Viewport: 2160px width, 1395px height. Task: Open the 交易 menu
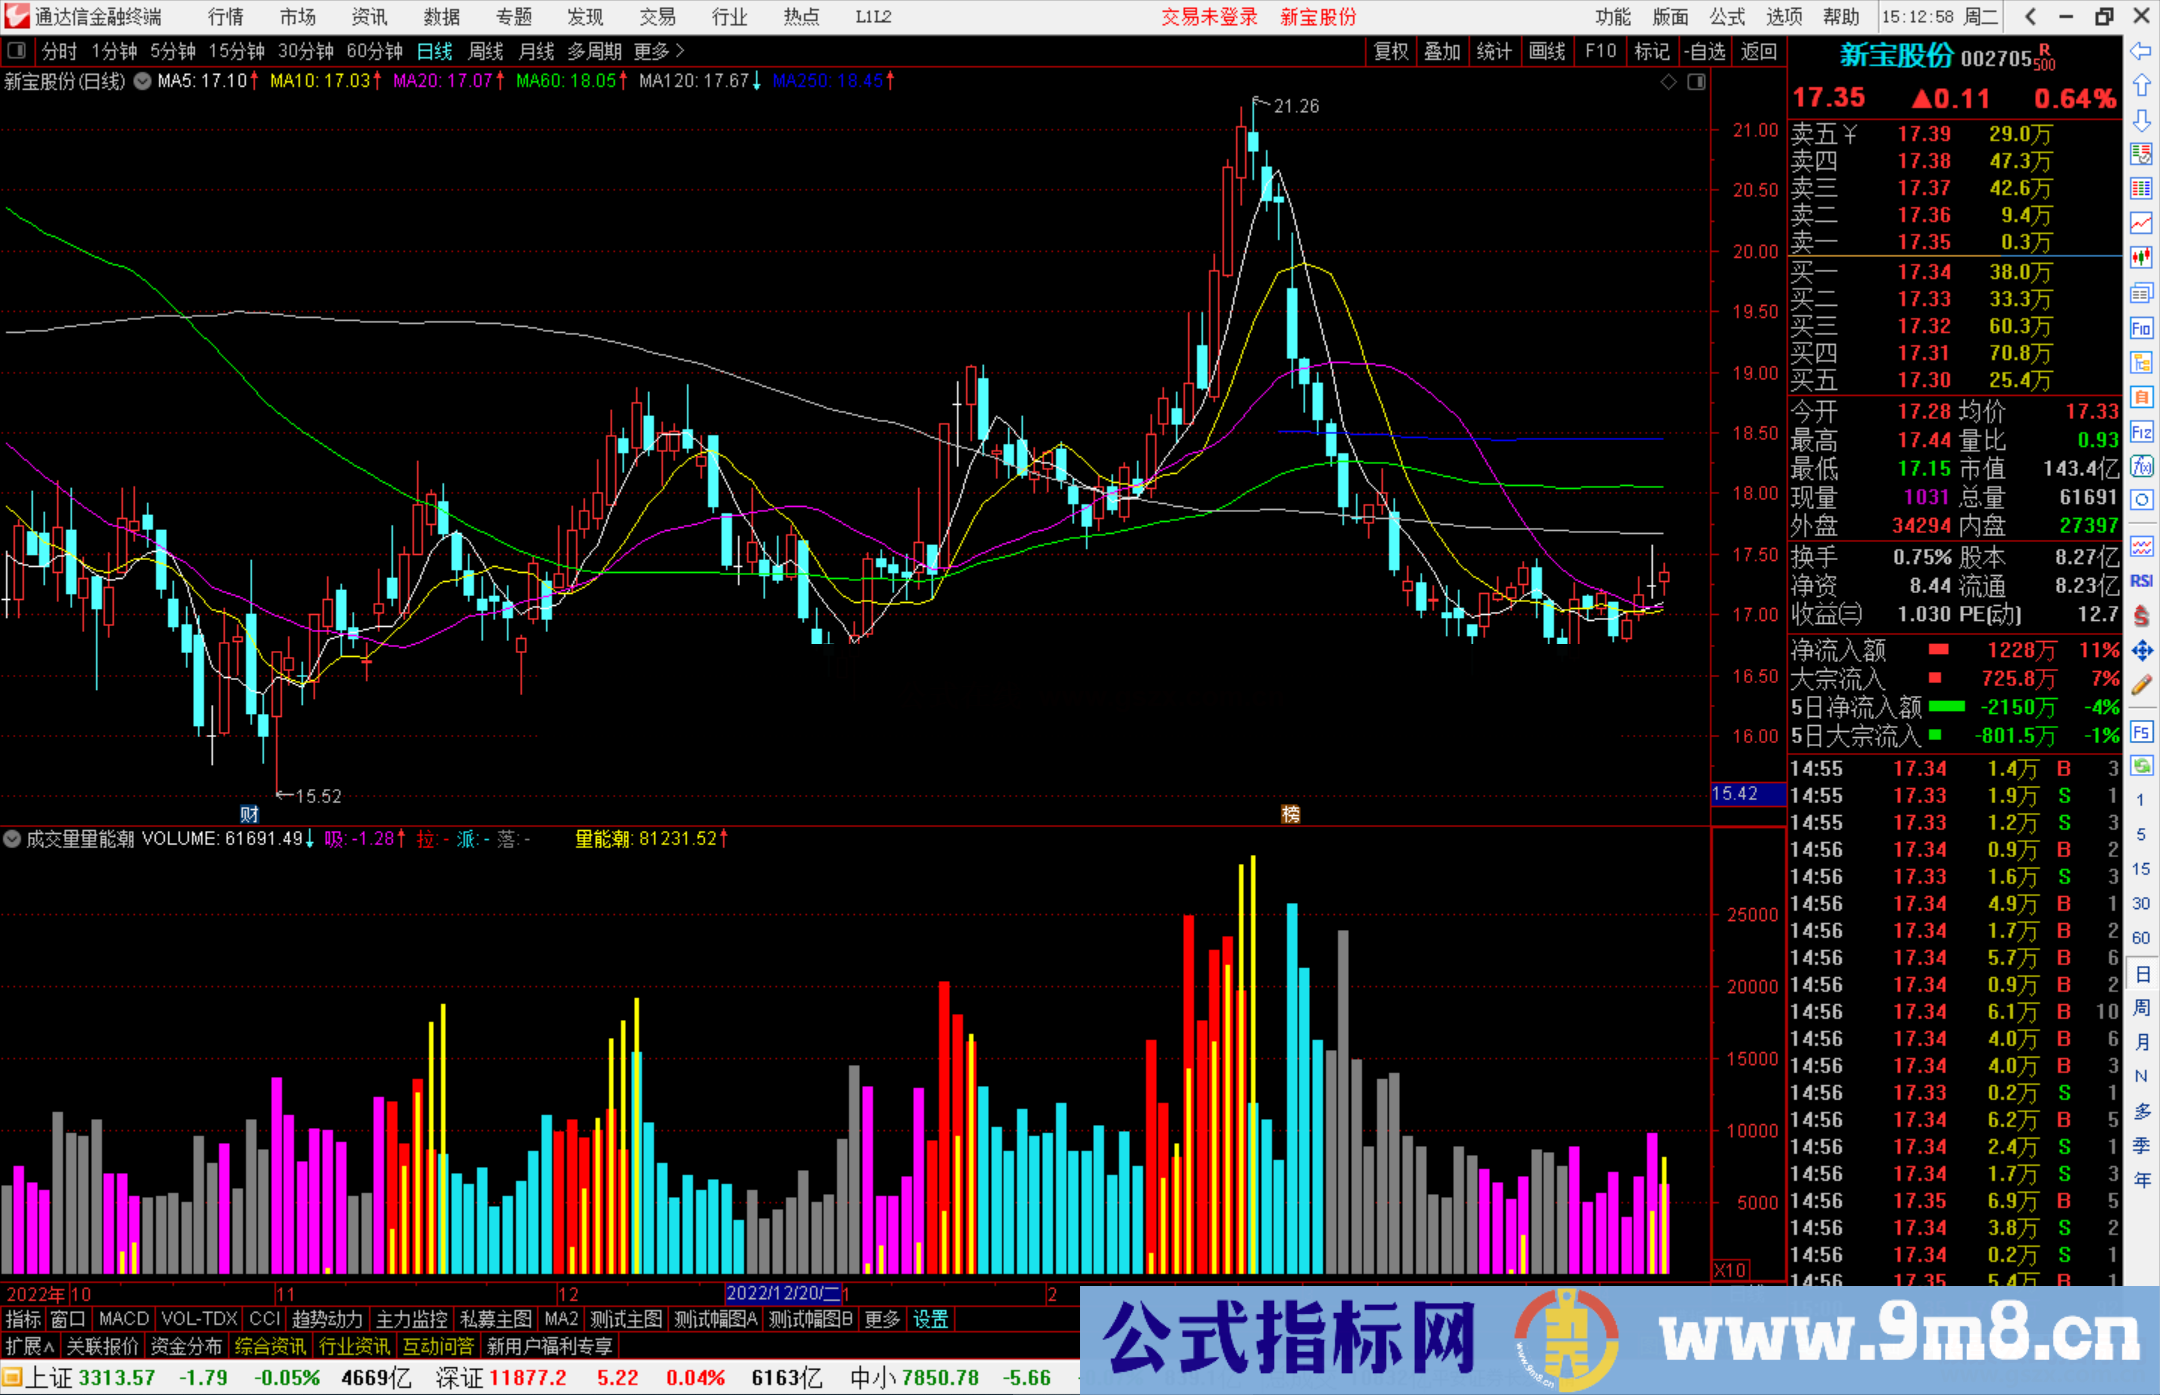coord(657,17)
